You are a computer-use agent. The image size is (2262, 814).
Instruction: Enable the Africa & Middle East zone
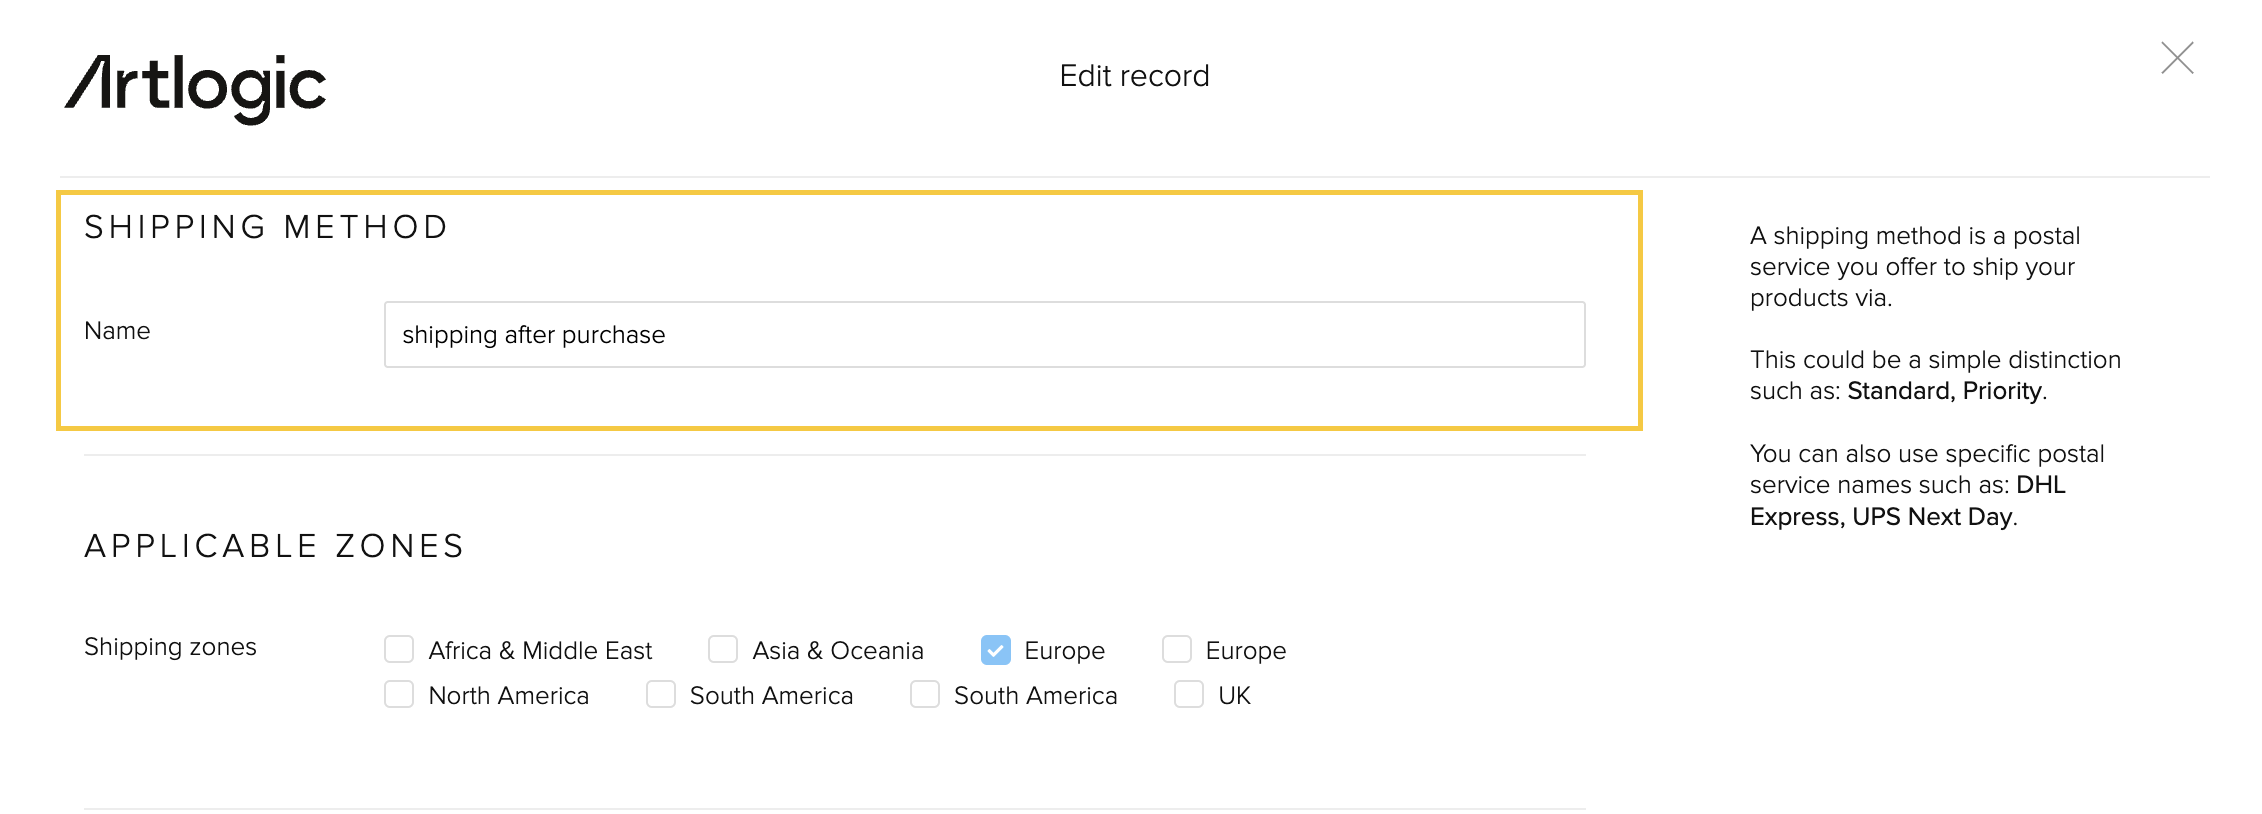point(399,650)
